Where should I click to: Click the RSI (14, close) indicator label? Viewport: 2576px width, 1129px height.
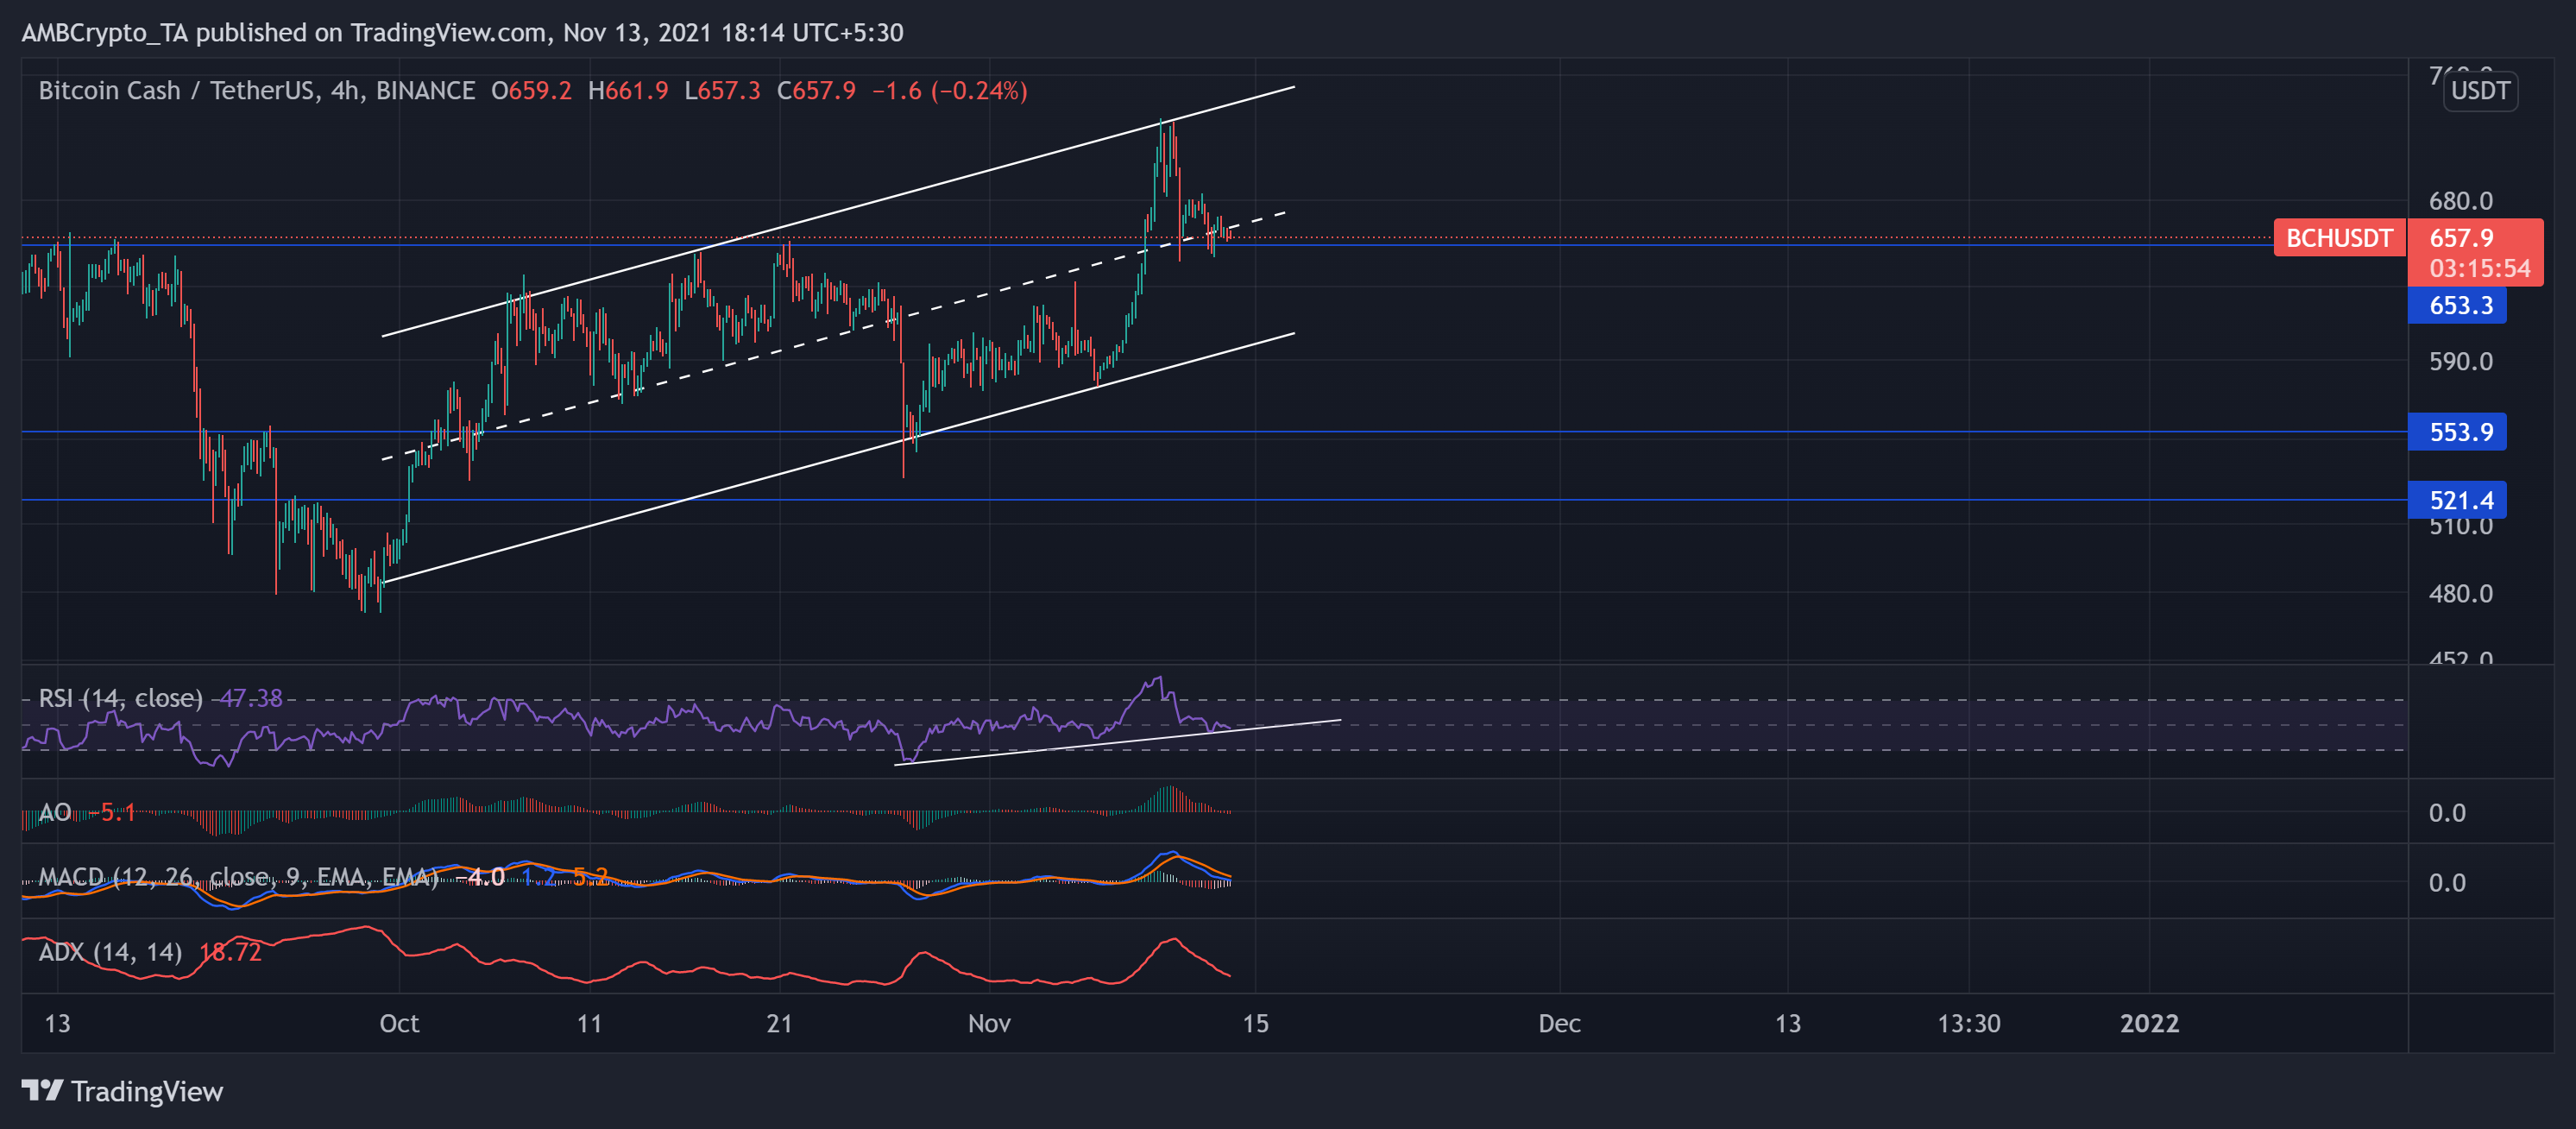120,698
